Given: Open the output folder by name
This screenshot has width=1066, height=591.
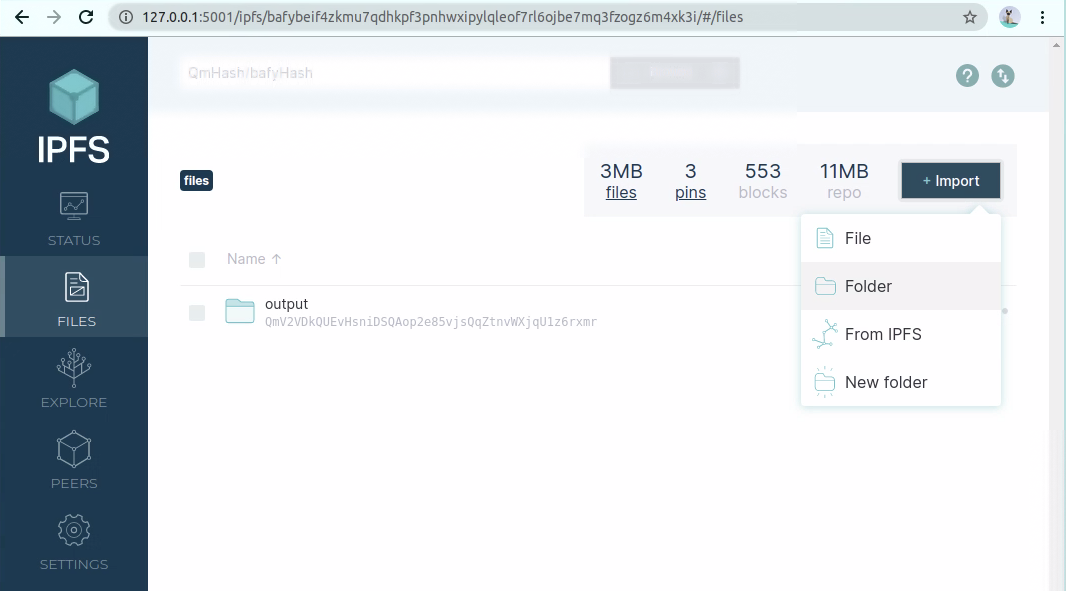Looking at the screenshot, I should [286, 304].
